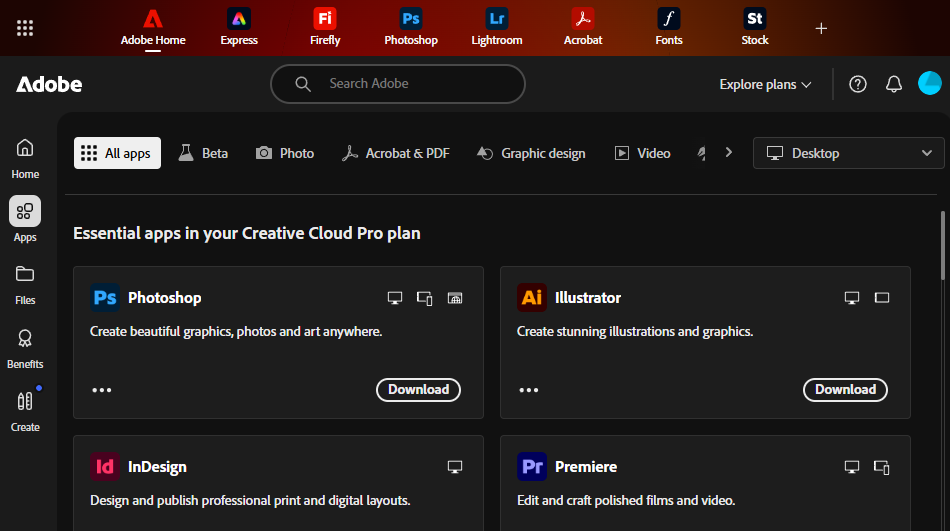950x531 pixels.
Task: Click the Illustrator card Ai icon
Action: tap(532, 298)
